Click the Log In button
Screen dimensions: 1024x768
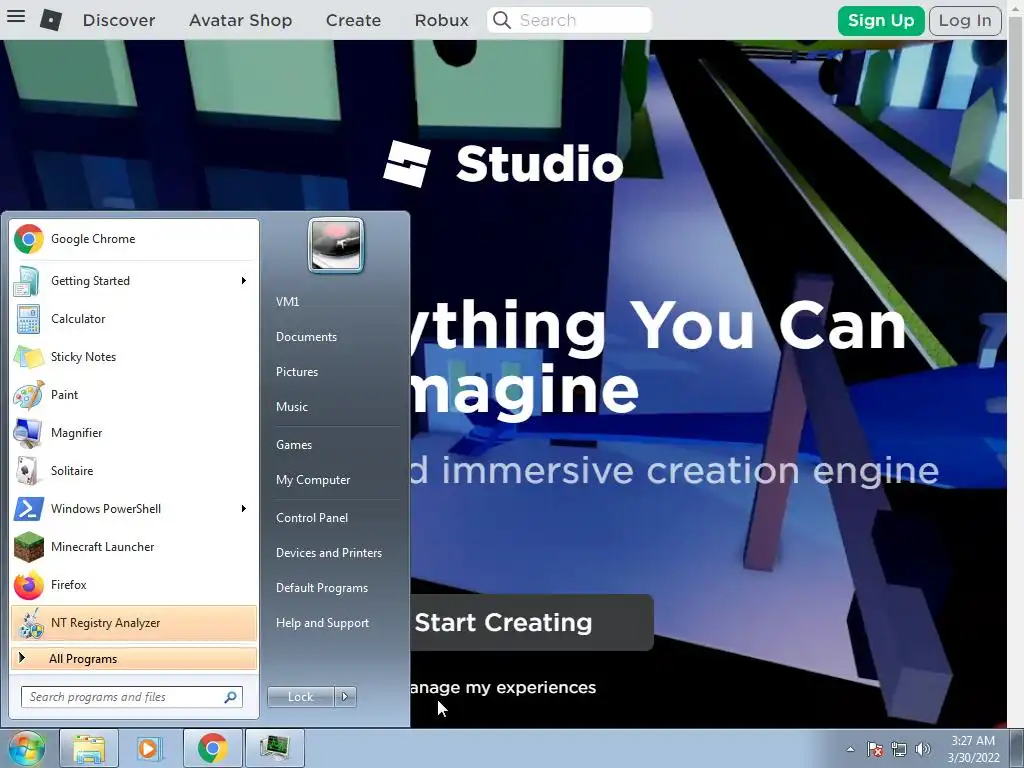pyautogui.click(x=965, y=21)
